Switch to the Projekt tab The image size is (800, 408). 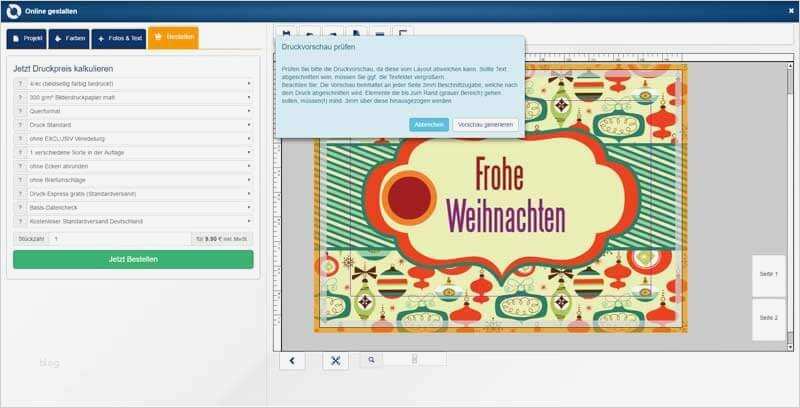(27, 39)
